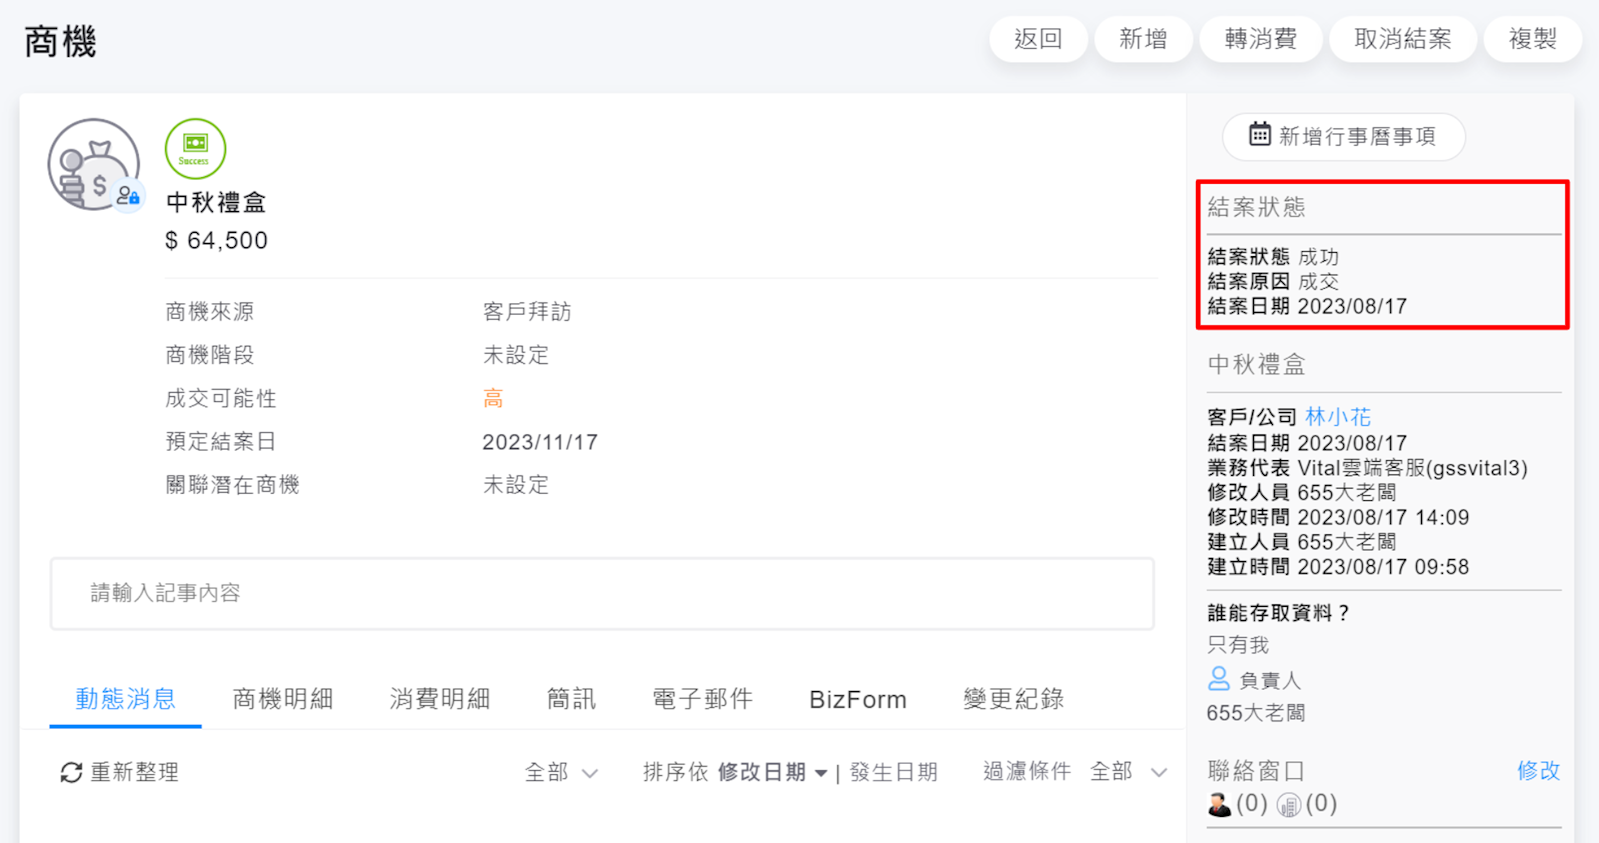1599x843 pixels.
Task: Switch to the 動態消息 tab
Action: pyautogui.click(x=126, y=699)
